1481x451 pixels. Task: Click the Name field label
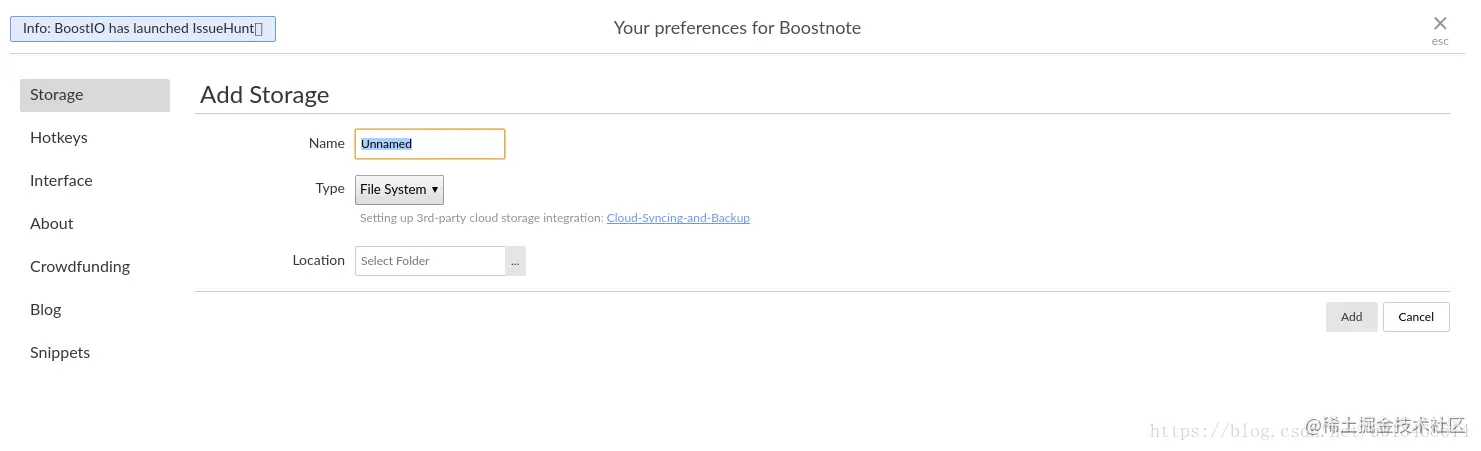click(326, 144)
